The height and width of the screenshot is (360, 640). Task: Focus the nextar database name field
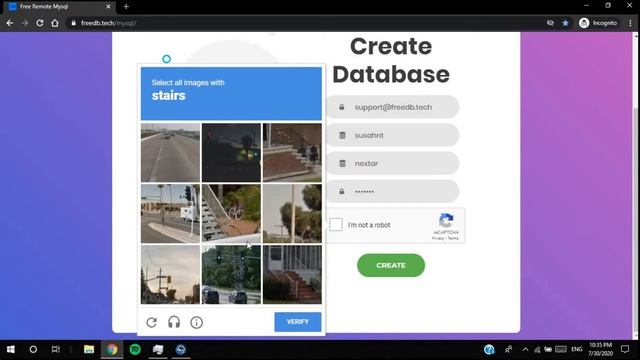click(393, 163)
